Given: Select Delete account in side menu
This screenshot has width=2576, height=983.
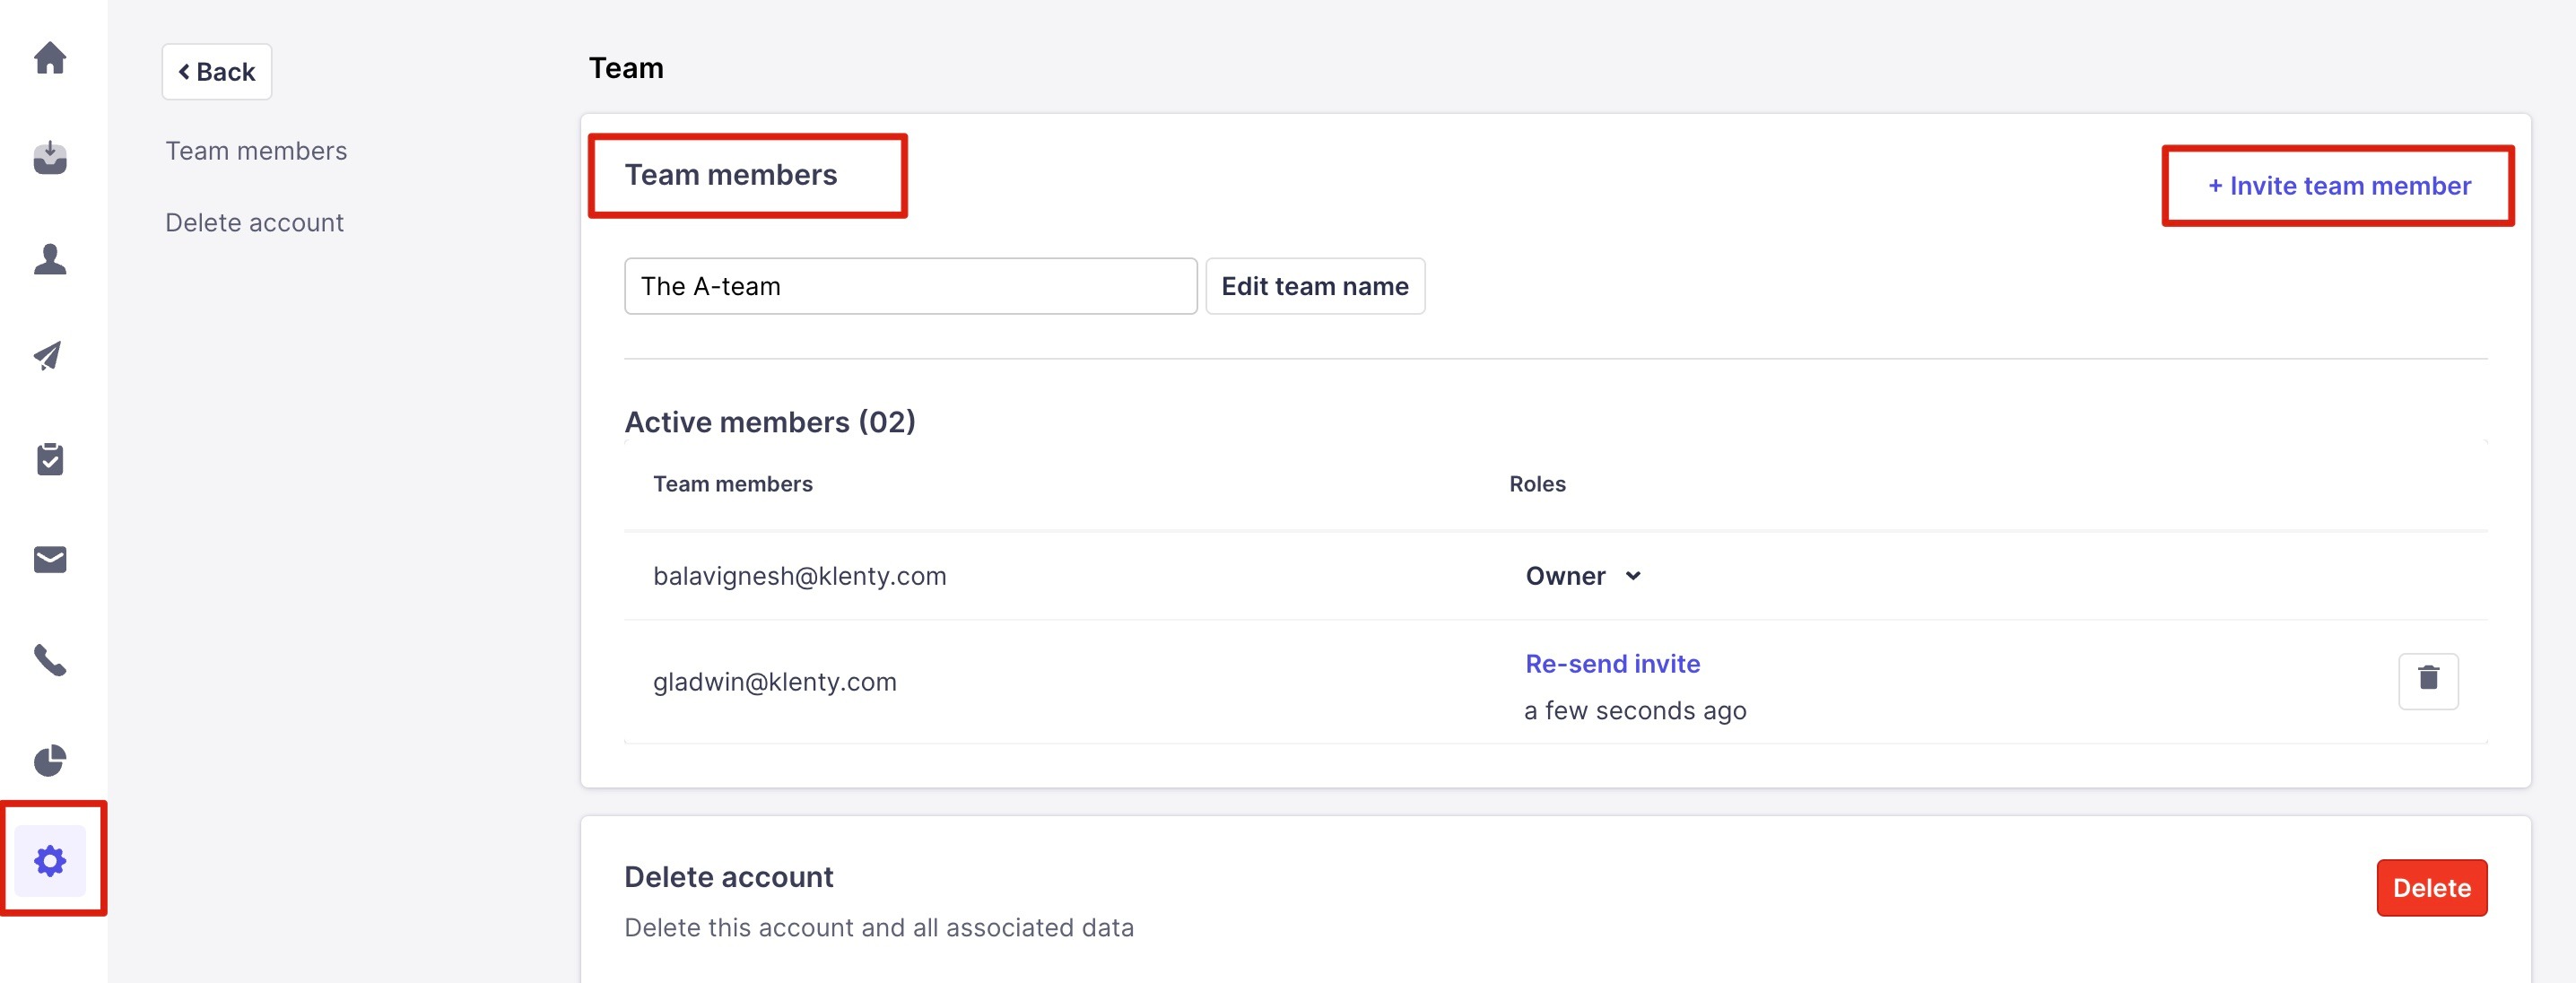Looking at the screenshot, I should [254, 223].
